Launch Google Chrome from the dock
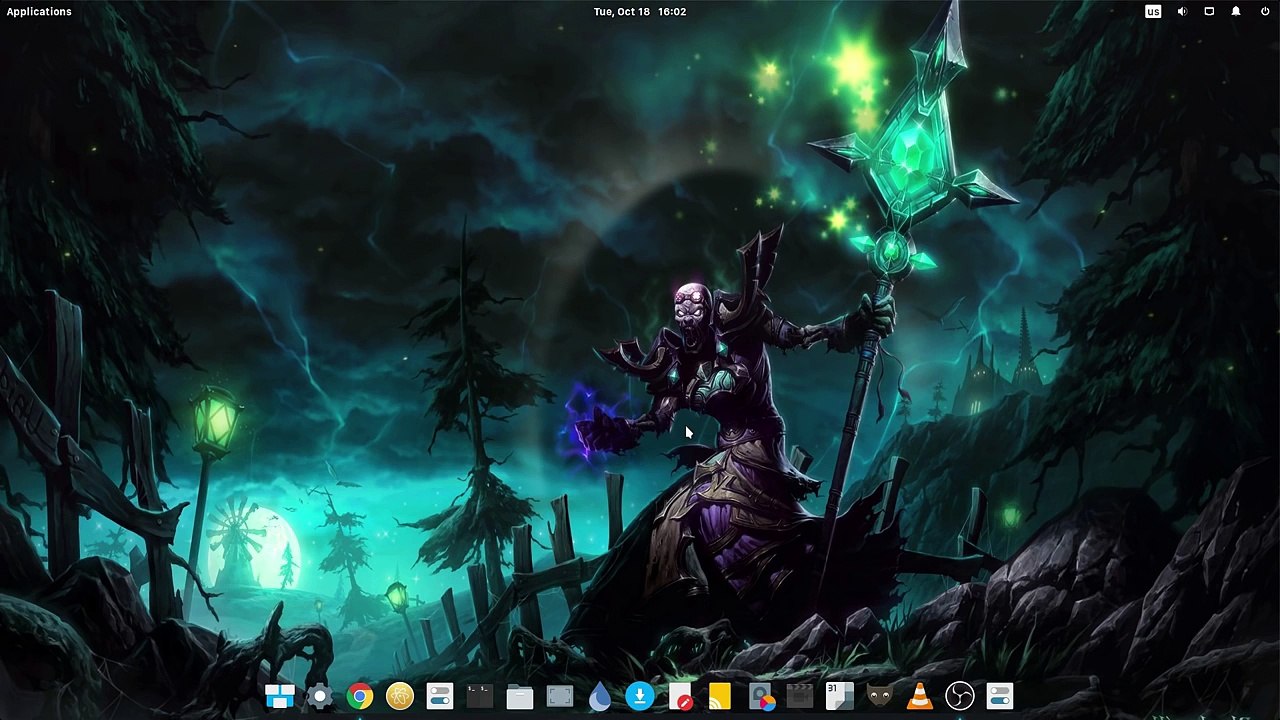The height and width of the screenshot is (720, 1280). coord(360,696)
